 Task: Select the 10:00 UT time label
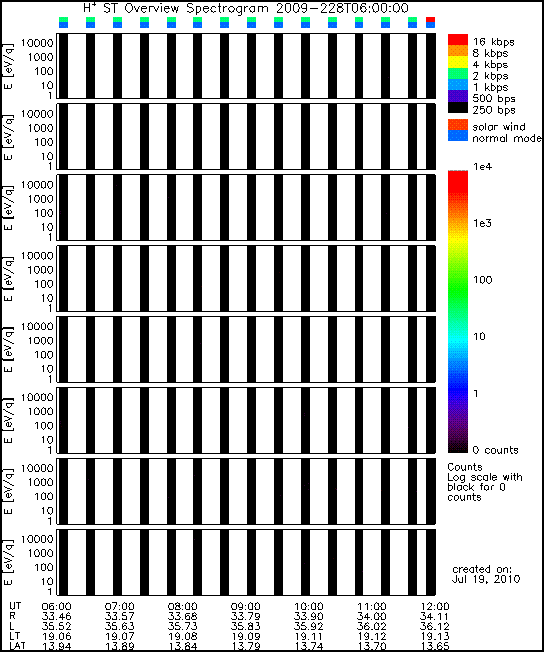click(309, 607)
